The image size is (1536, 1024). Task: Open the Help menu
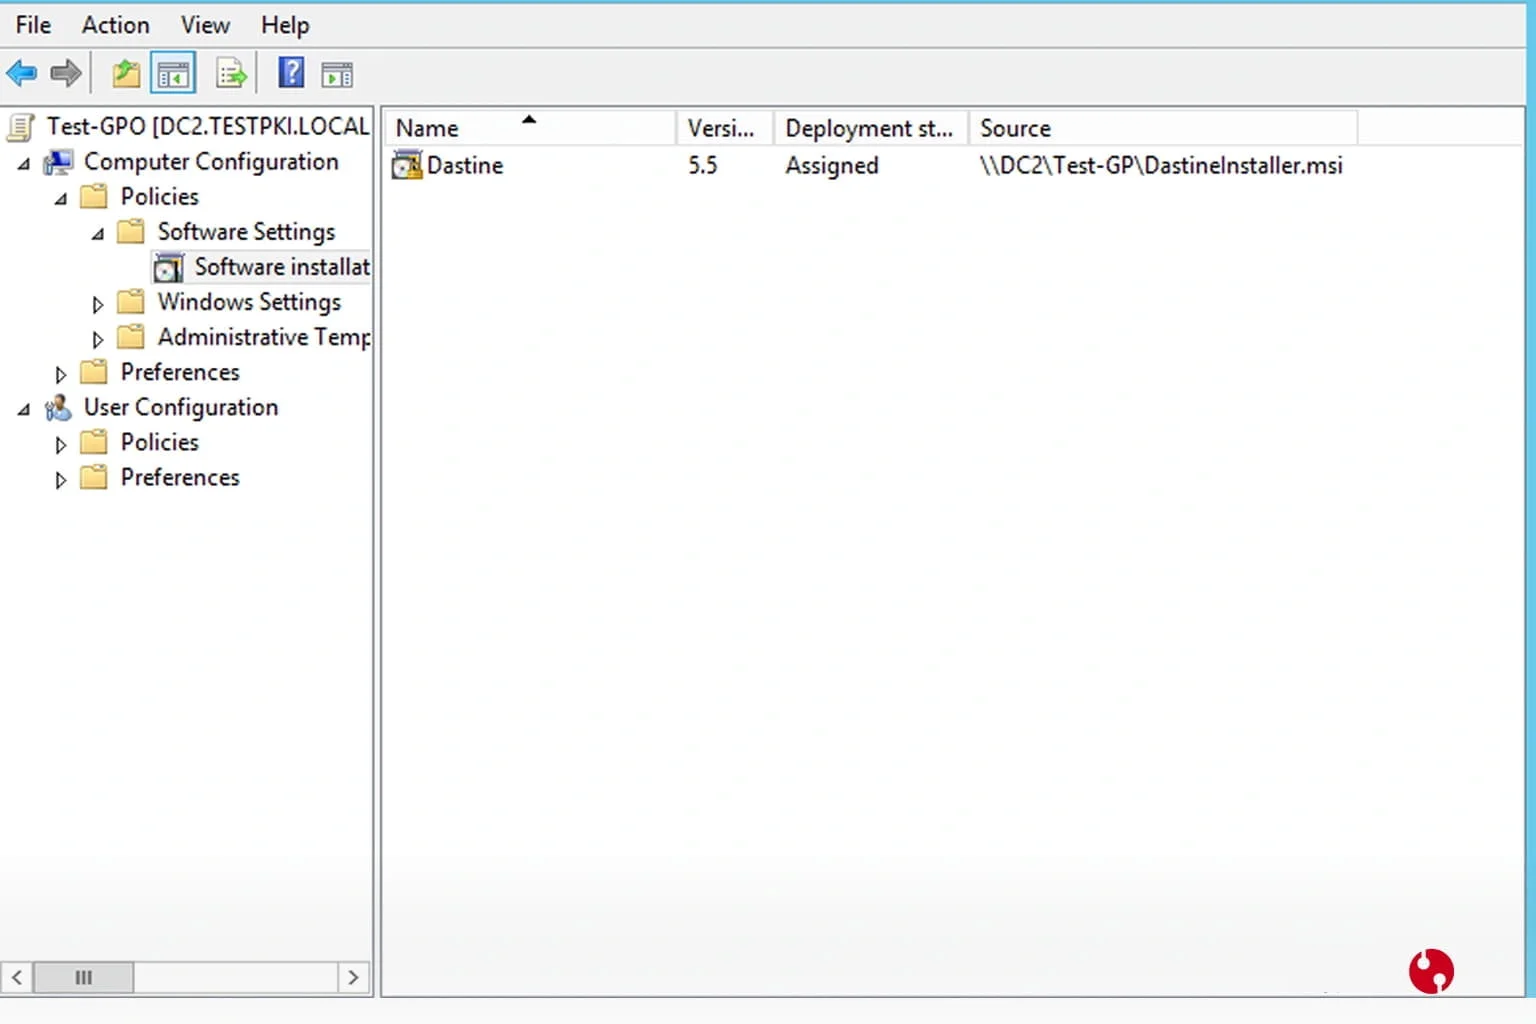coord(285,25)
